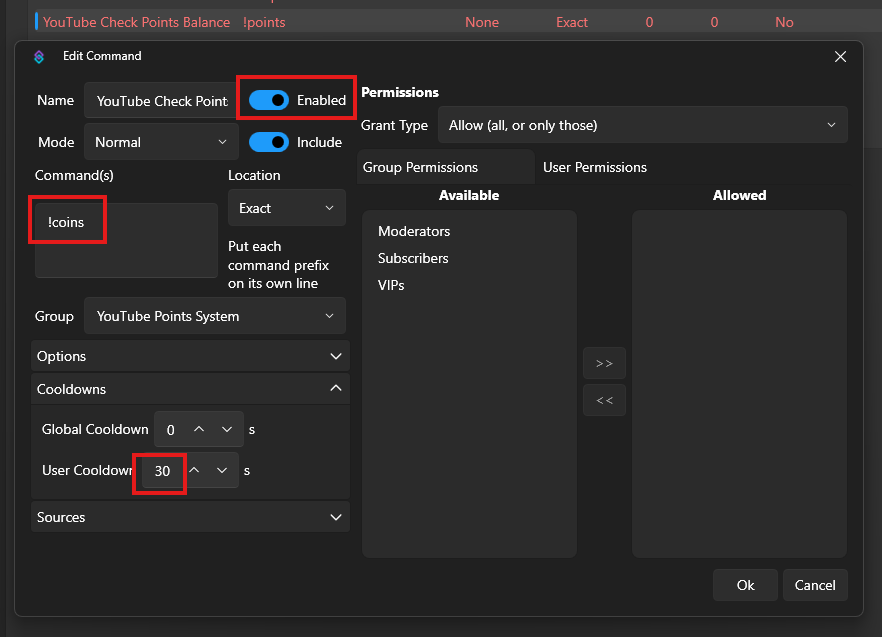The width and height of the screenshot is (882, 637).
Task: Switch to the User Permissions tab
Action: click(595, 167)
